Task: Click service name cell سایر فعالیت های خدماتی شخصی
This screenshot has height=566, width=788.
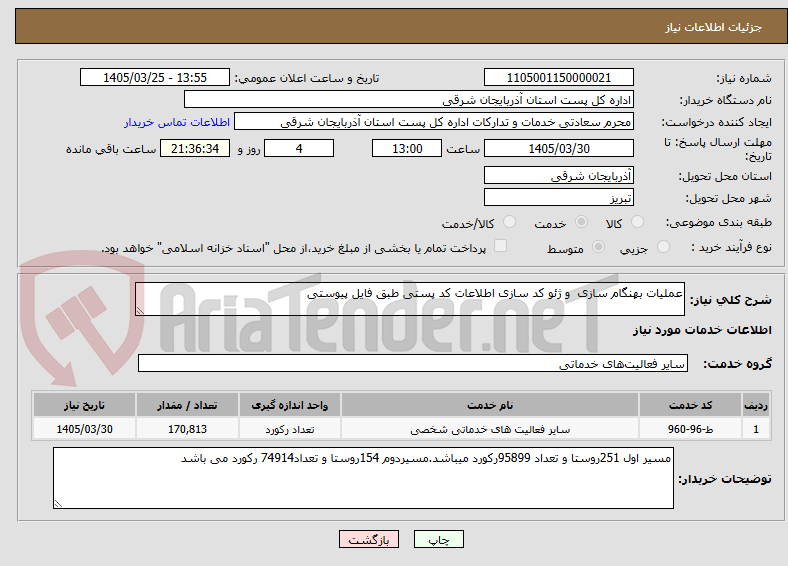Action: coord(490,429)
